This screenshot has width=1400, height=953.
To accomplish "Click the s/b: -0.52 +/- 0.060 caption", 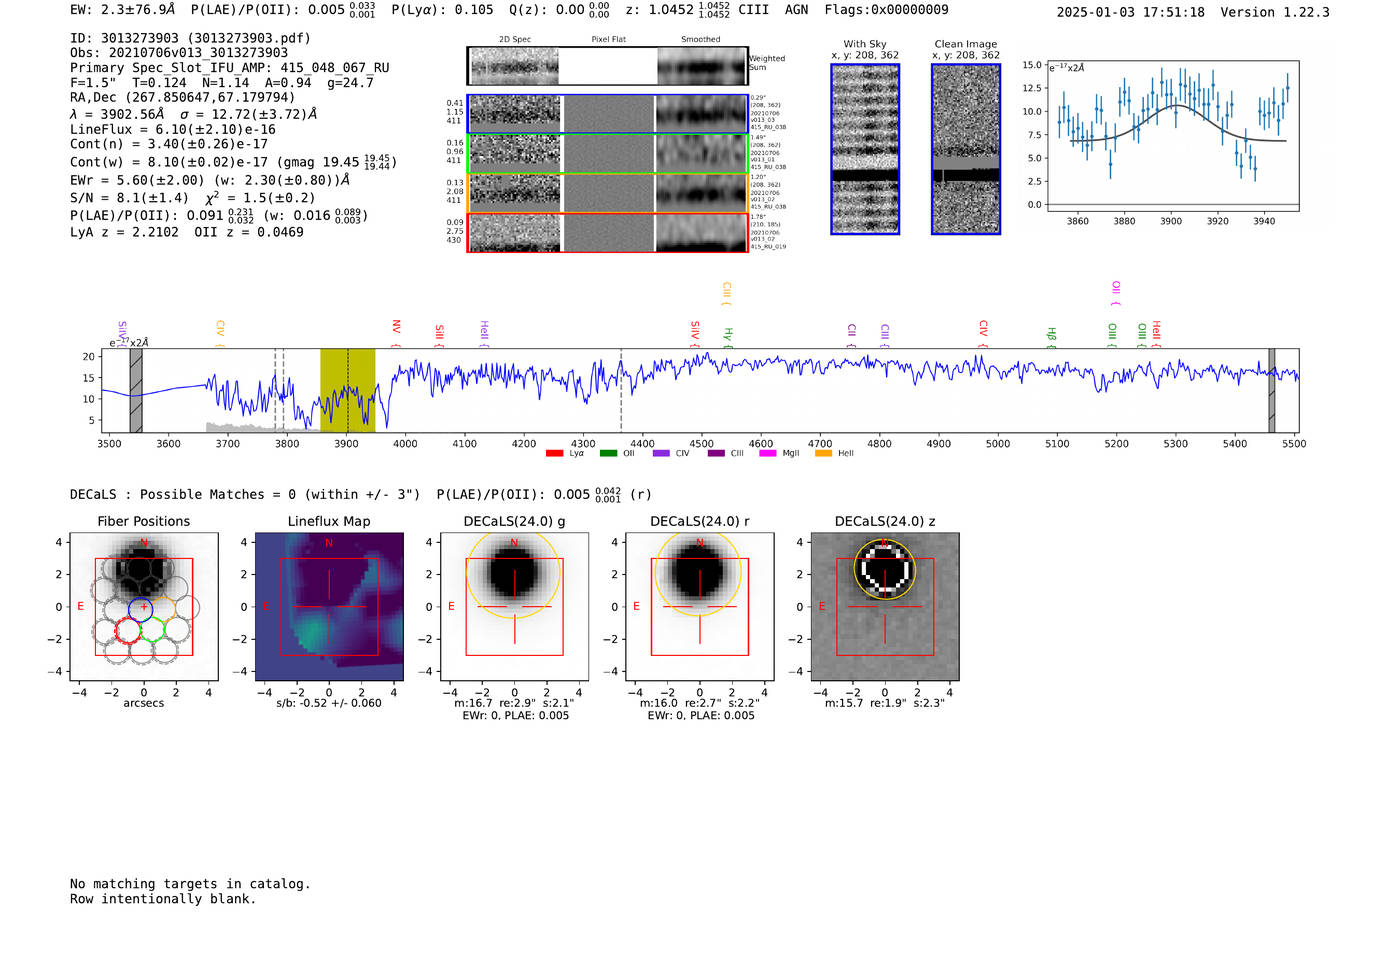I will [x=329, y=703].
